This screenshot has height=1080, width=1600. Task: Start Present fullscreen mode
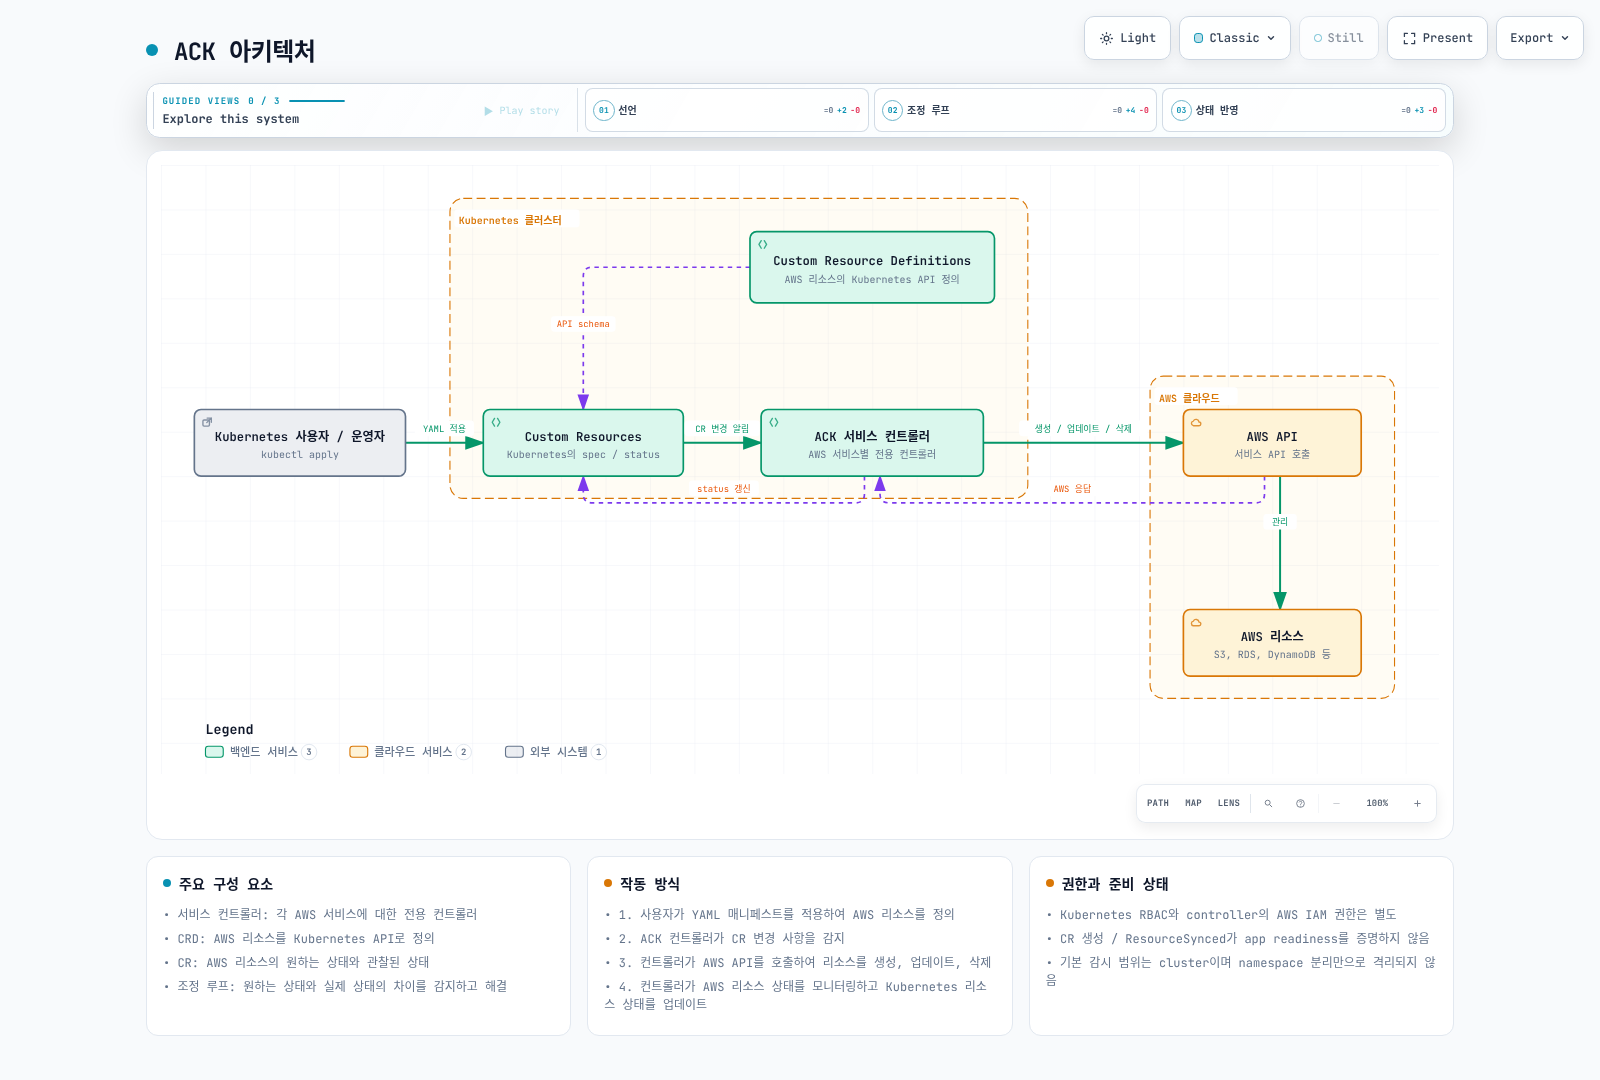(x=1437, y=38)
